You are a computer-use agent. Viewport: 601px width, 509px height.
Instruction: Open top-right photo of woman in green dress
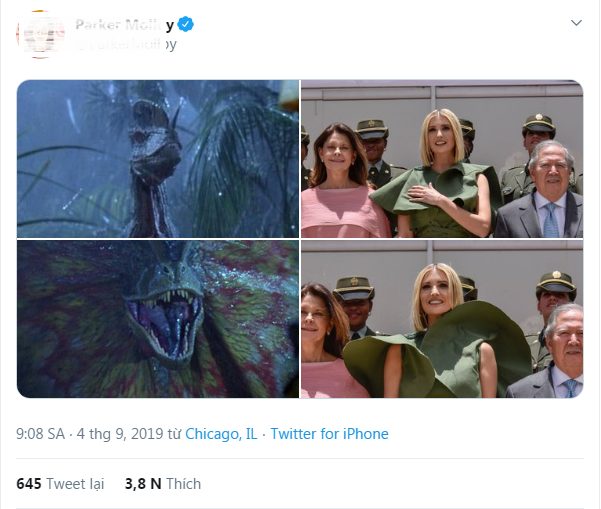pos(442,158)
